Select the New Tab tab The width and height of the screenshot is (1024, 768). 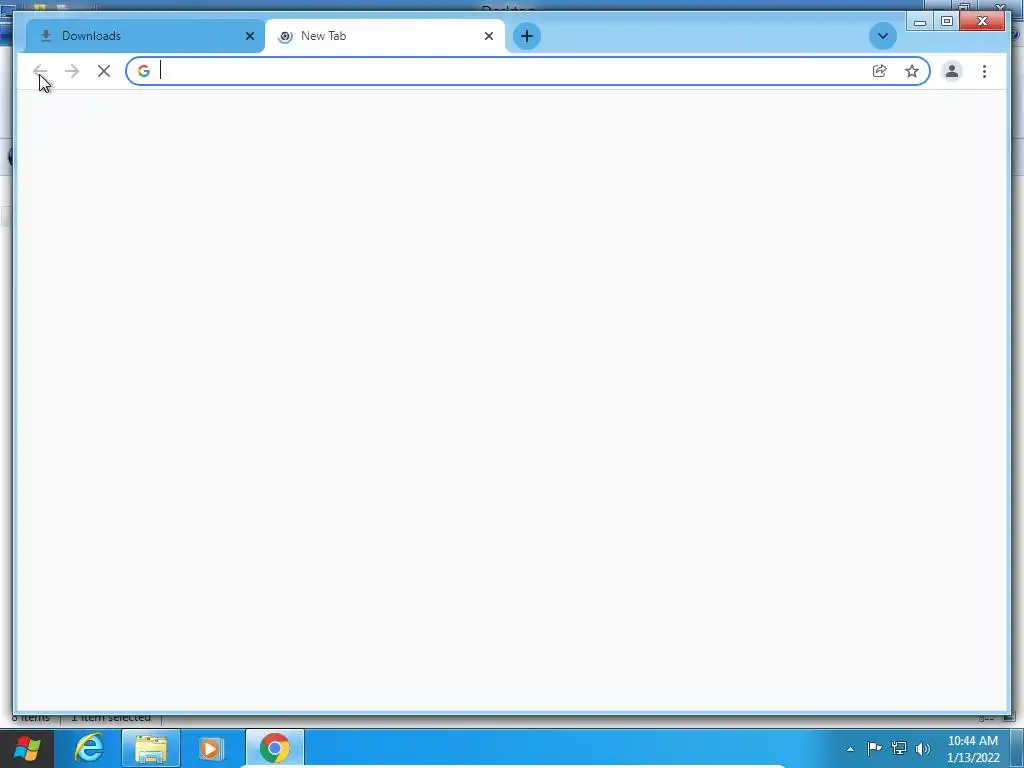pyautogui.click(x=385, y=36)
